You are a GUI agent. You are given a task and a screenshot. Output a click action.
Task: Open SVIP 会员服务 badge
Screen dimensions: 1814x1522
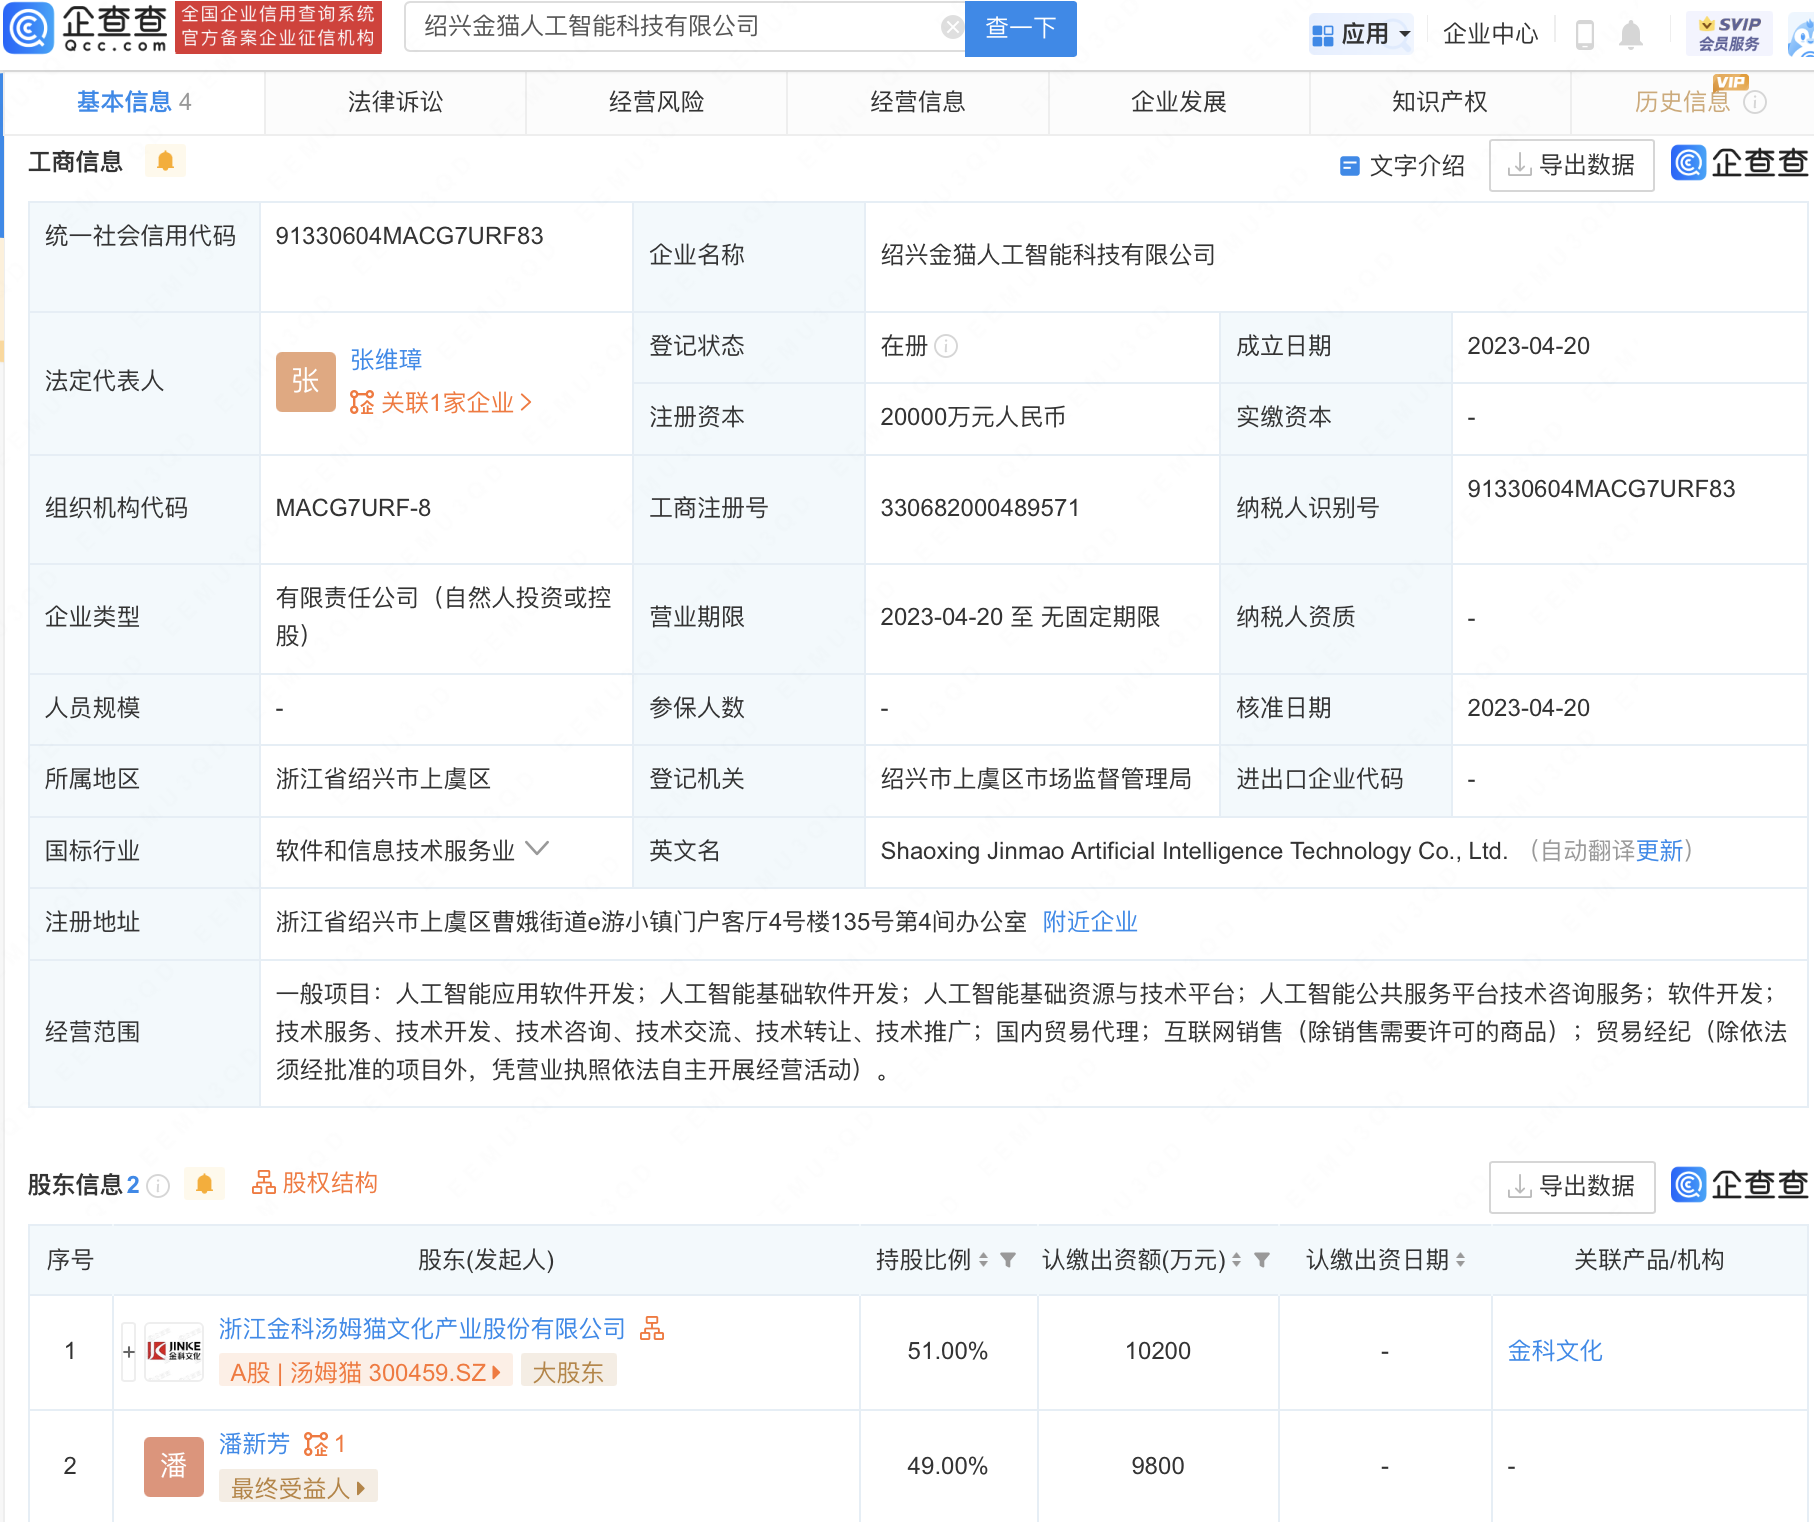pos(1729,35)
